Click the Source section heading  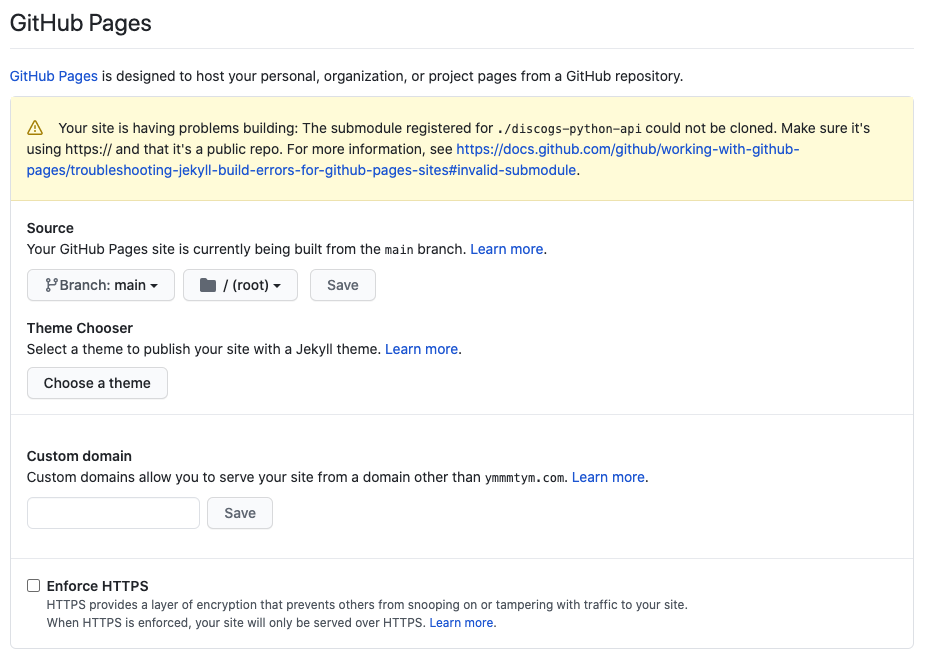tap(49, 228)
